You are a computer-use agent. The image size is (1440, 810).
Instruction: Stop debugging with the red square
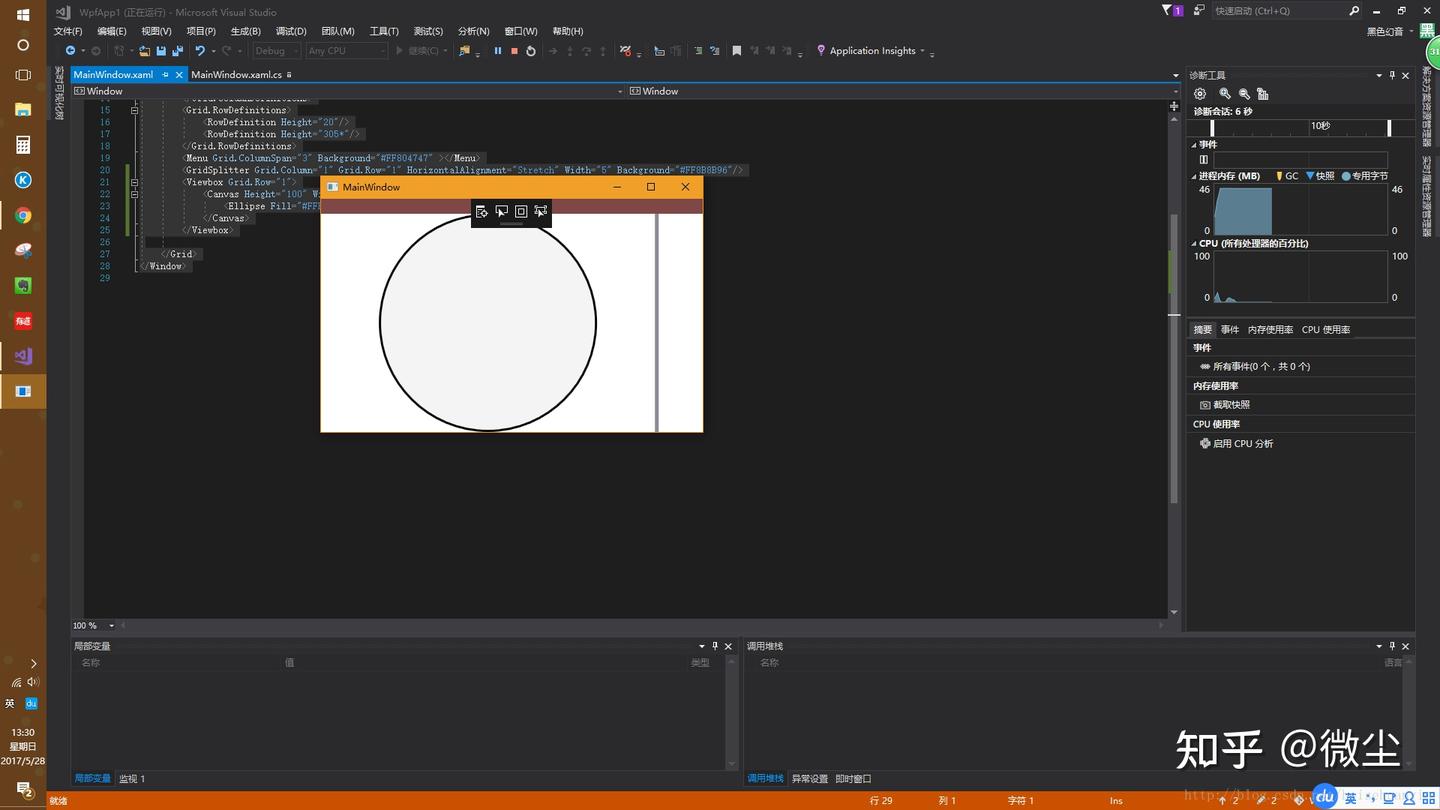tap(514, 51)
